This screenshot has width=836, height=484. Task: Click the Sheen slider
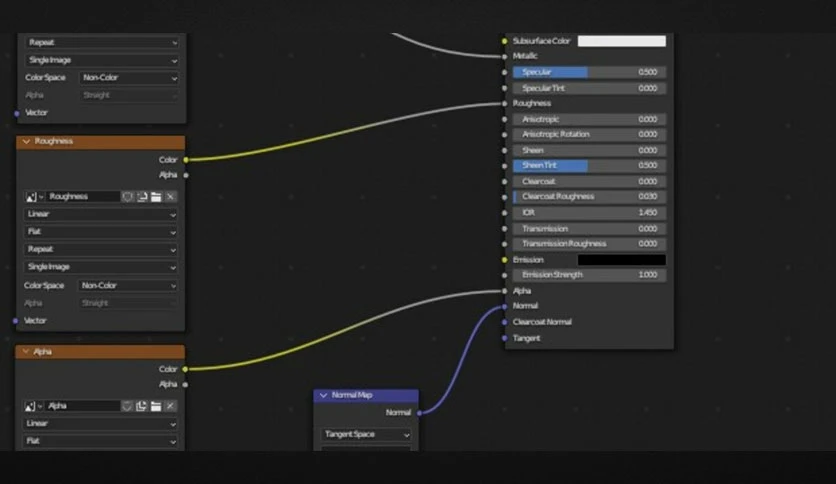tap(589, 150)
